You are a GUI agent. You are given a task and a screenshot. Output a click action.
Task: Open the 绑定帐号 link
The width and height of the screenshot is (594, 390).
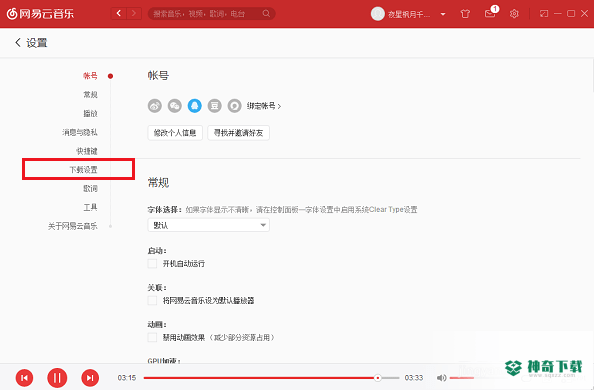point(264,106)
